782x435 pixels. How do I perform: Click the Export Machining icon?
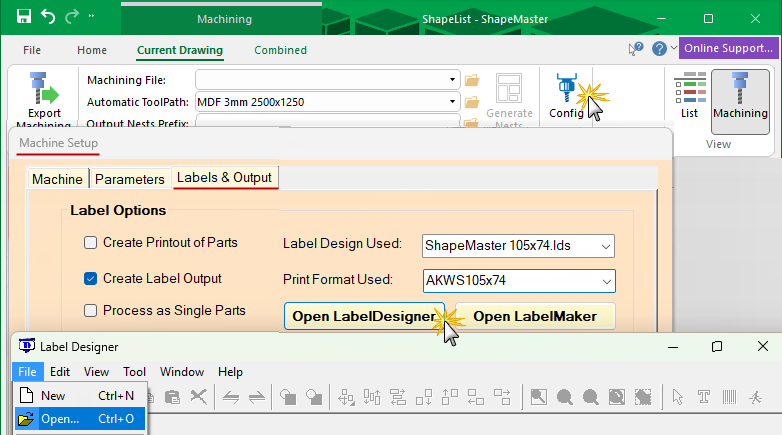coord(37,96)
